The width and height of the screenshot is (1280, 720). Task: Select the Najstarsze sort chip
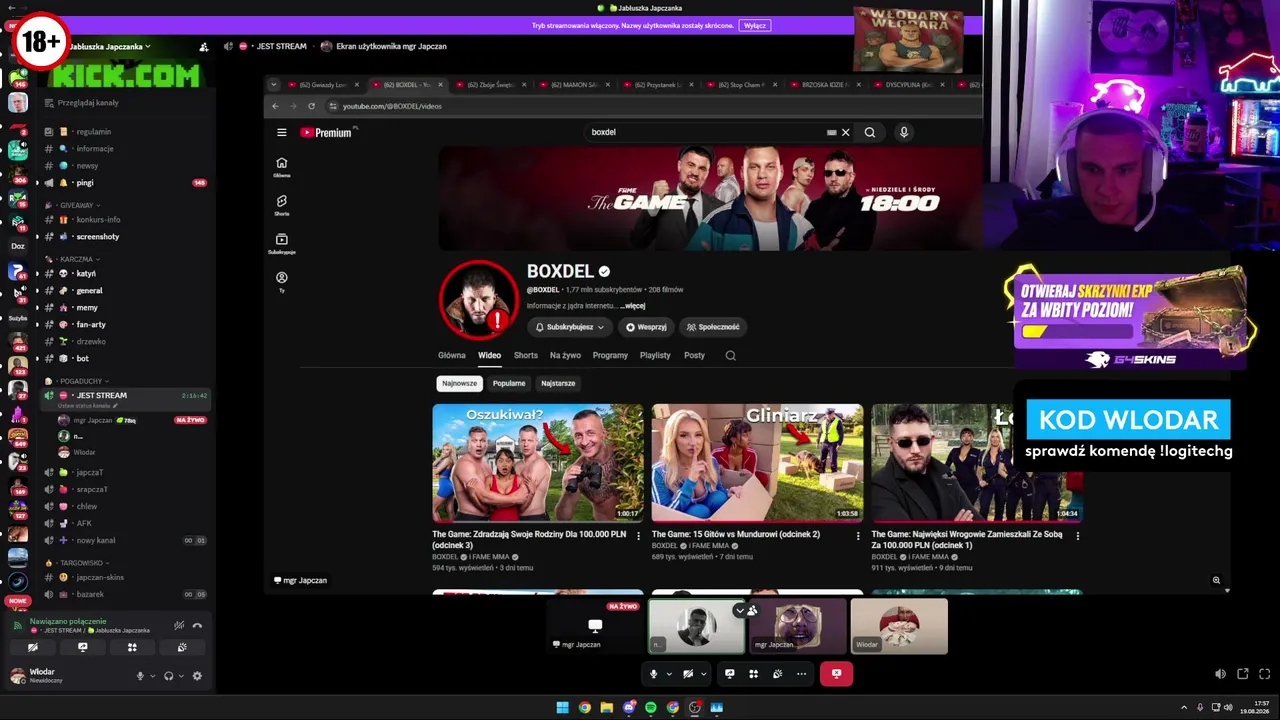[x=558, y=383]
